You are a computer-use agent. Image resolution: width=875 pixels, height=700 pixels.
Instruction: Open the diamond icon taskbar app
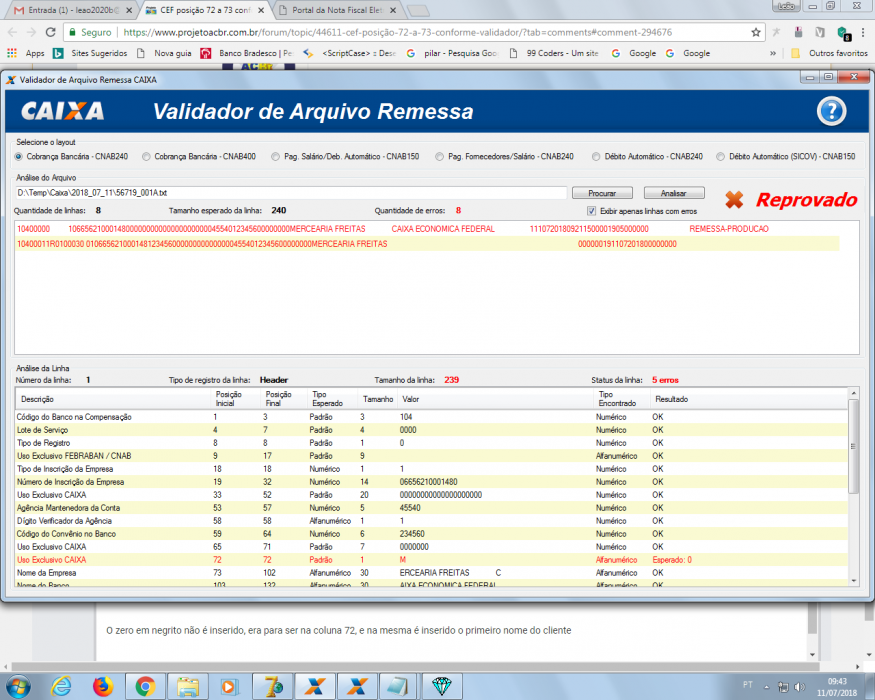click(x=441, y=686)
